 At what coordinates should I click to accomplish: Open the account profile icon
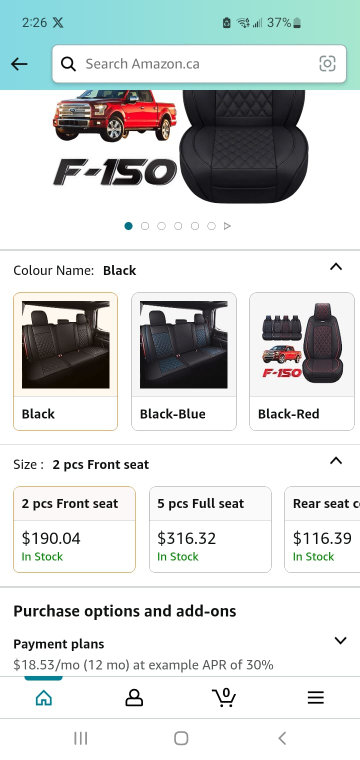[x=134, y=697]
